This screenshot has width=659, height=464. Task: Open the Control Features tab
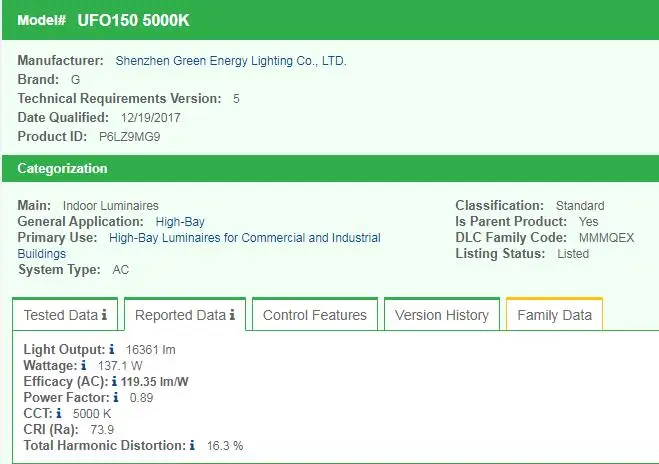coord(314,315)
